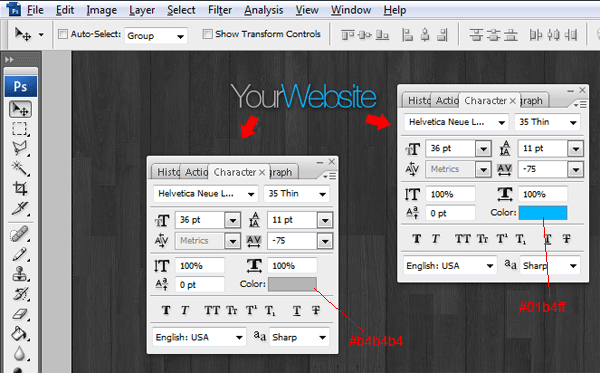Click the Align Bottom Edges icon
Image resolution: width=600 pixels, height=373 pixels.
point(382,35)
